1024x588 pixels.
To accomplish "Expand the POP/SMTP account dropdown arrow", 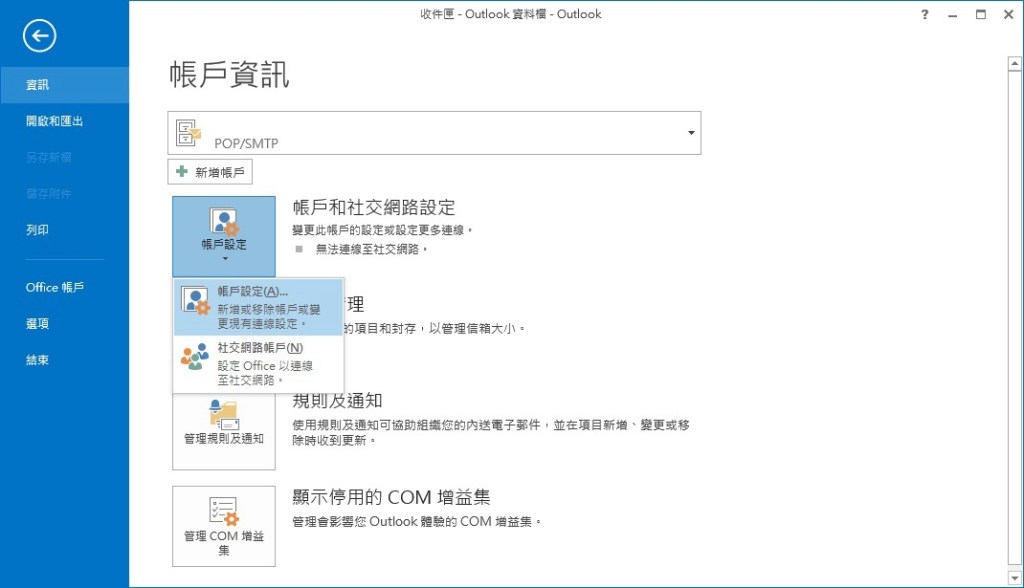I will (690, 133).
